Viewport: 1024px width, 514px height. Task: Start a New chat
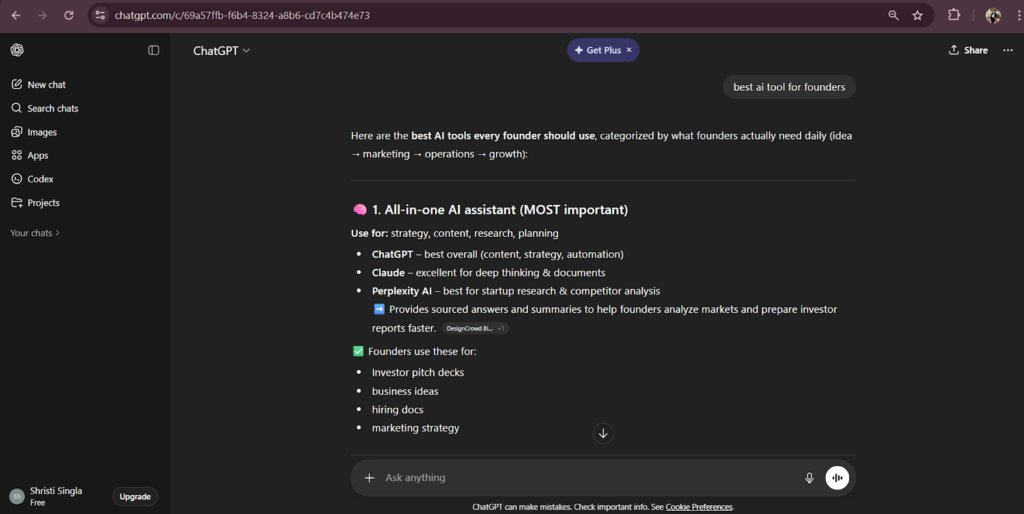[x=46, y=85]
